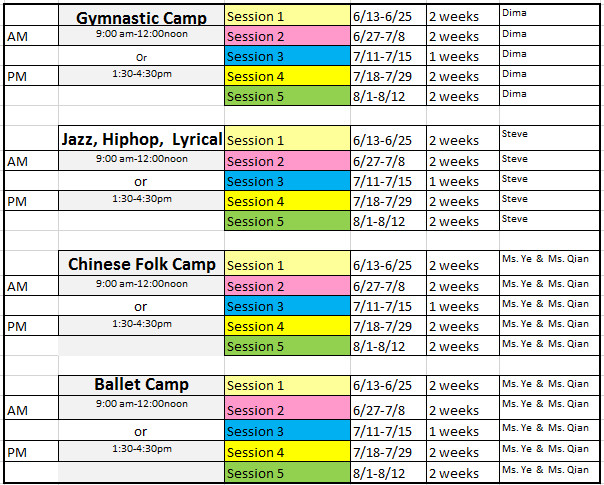Screen dimensions: 604x485
Task: Select blue Session 3 cell in Chinese Folk Camp
Action: pos(287,306)
